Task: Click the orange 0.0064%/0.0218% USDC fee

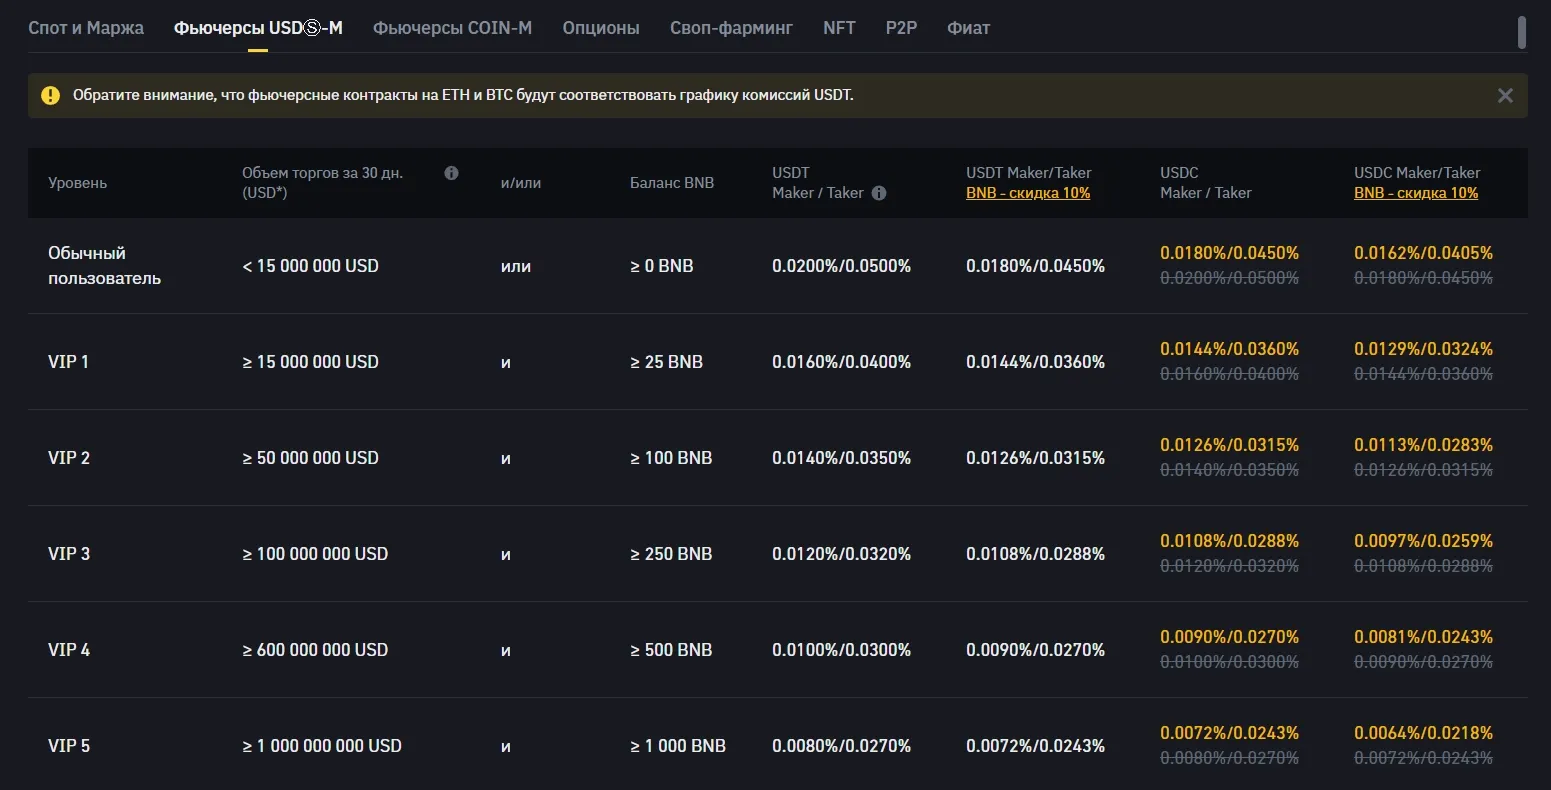Action: (x=1423, y=733)
